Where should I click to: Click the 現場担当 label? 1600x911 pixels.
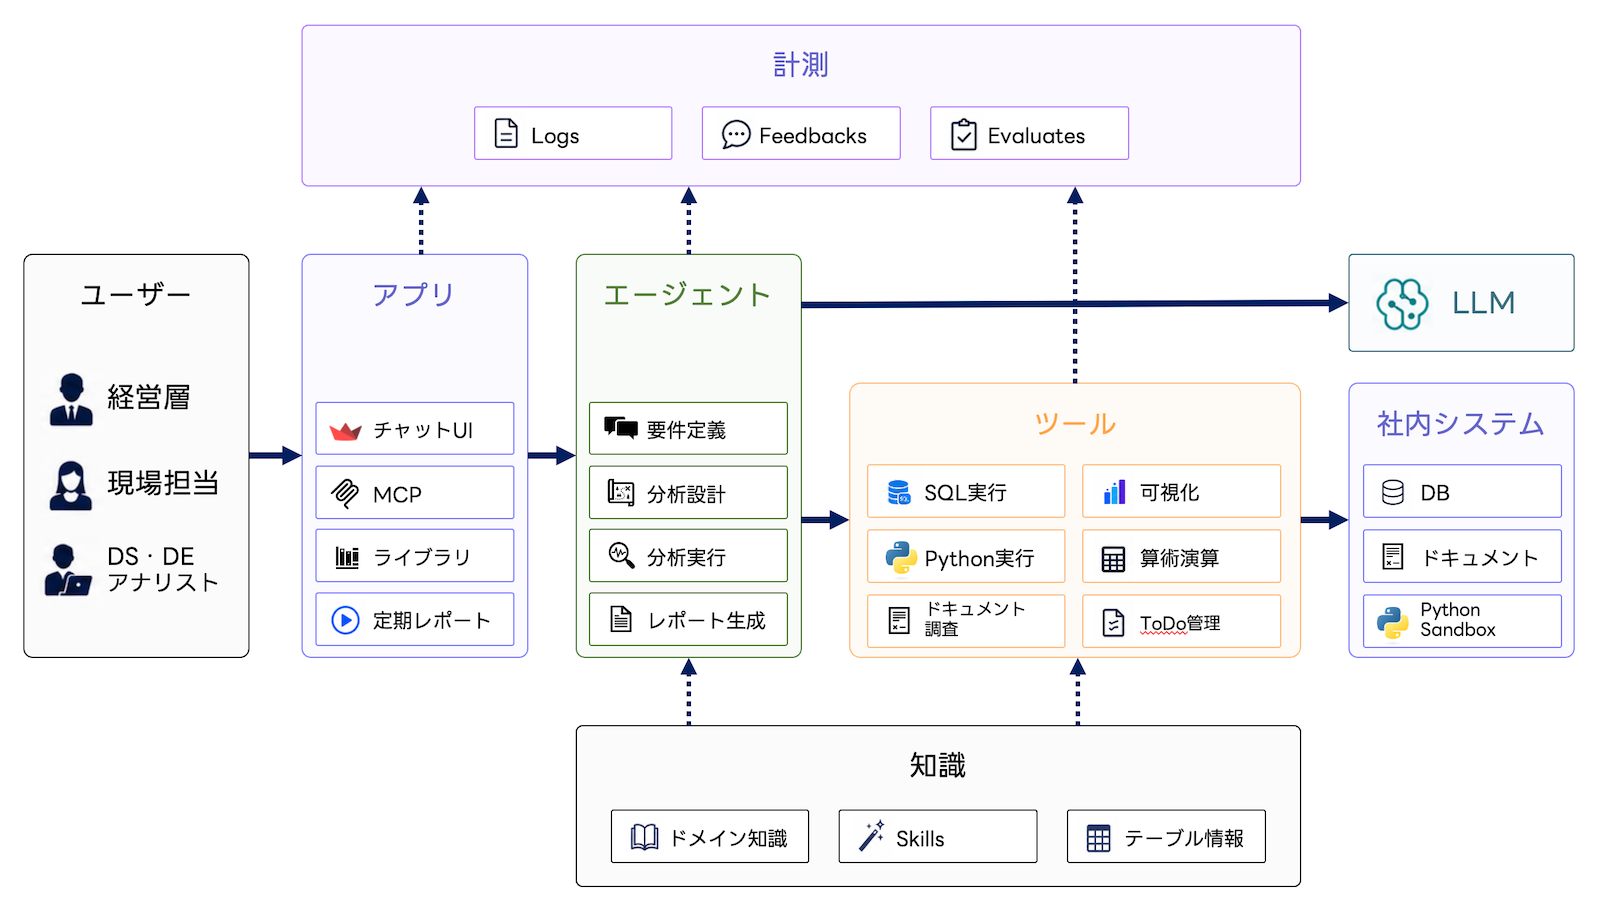(163, 483)
